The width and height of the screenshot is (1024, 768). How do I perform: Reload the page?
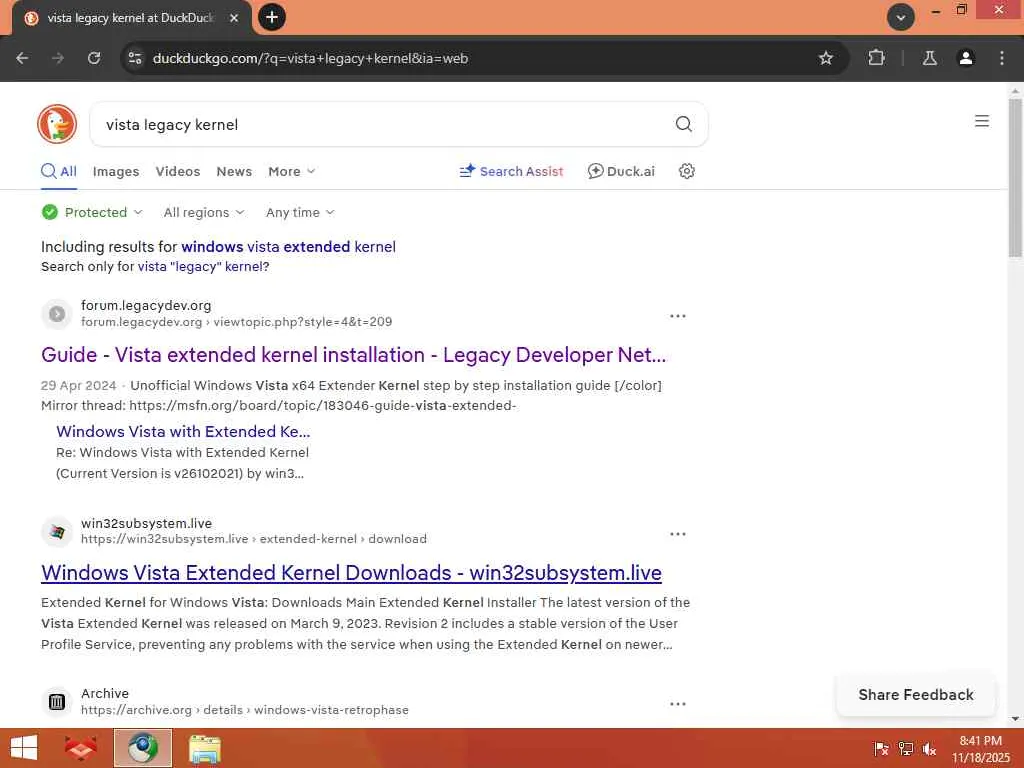pyautogui.click(x=94, y=58)
